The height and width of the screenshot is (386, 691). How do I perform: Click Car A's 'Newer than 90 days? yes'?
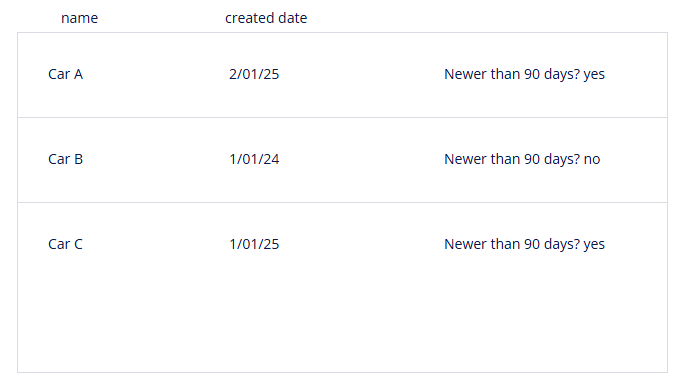tap(524, 74)
